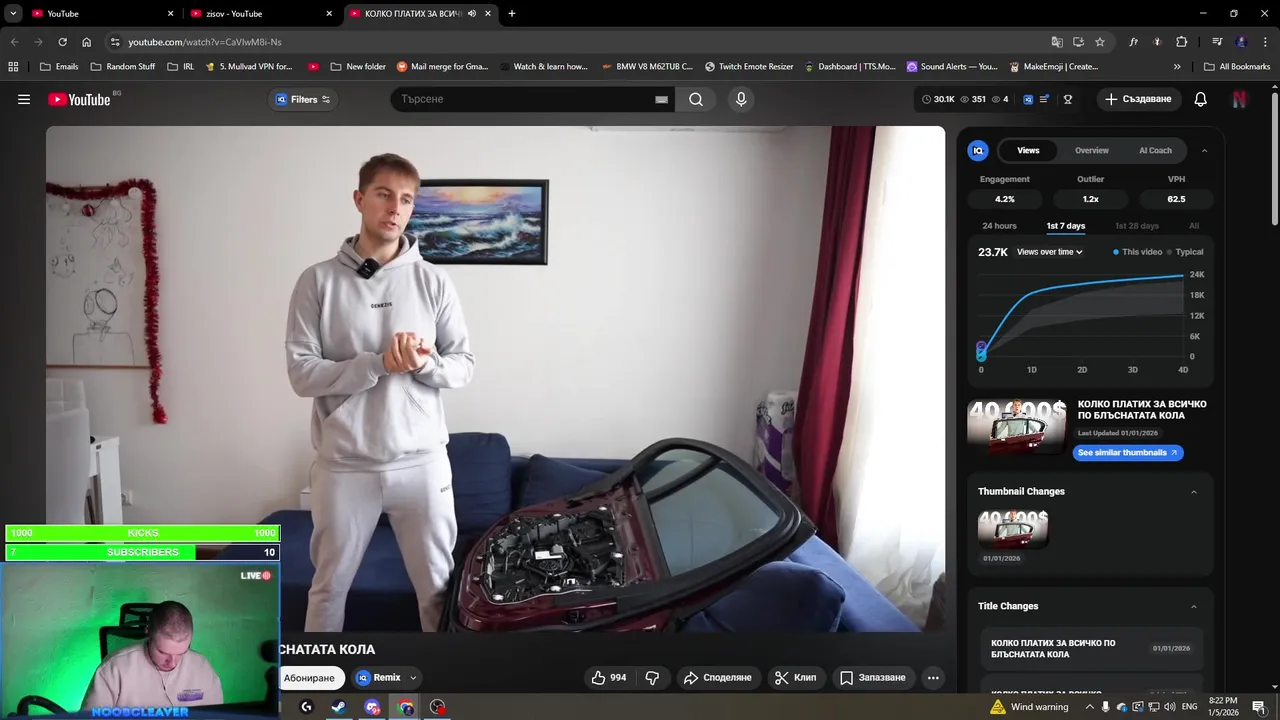1280x720 pixels.
Task: Click the Споделяне share button
Action: (718, 677)
